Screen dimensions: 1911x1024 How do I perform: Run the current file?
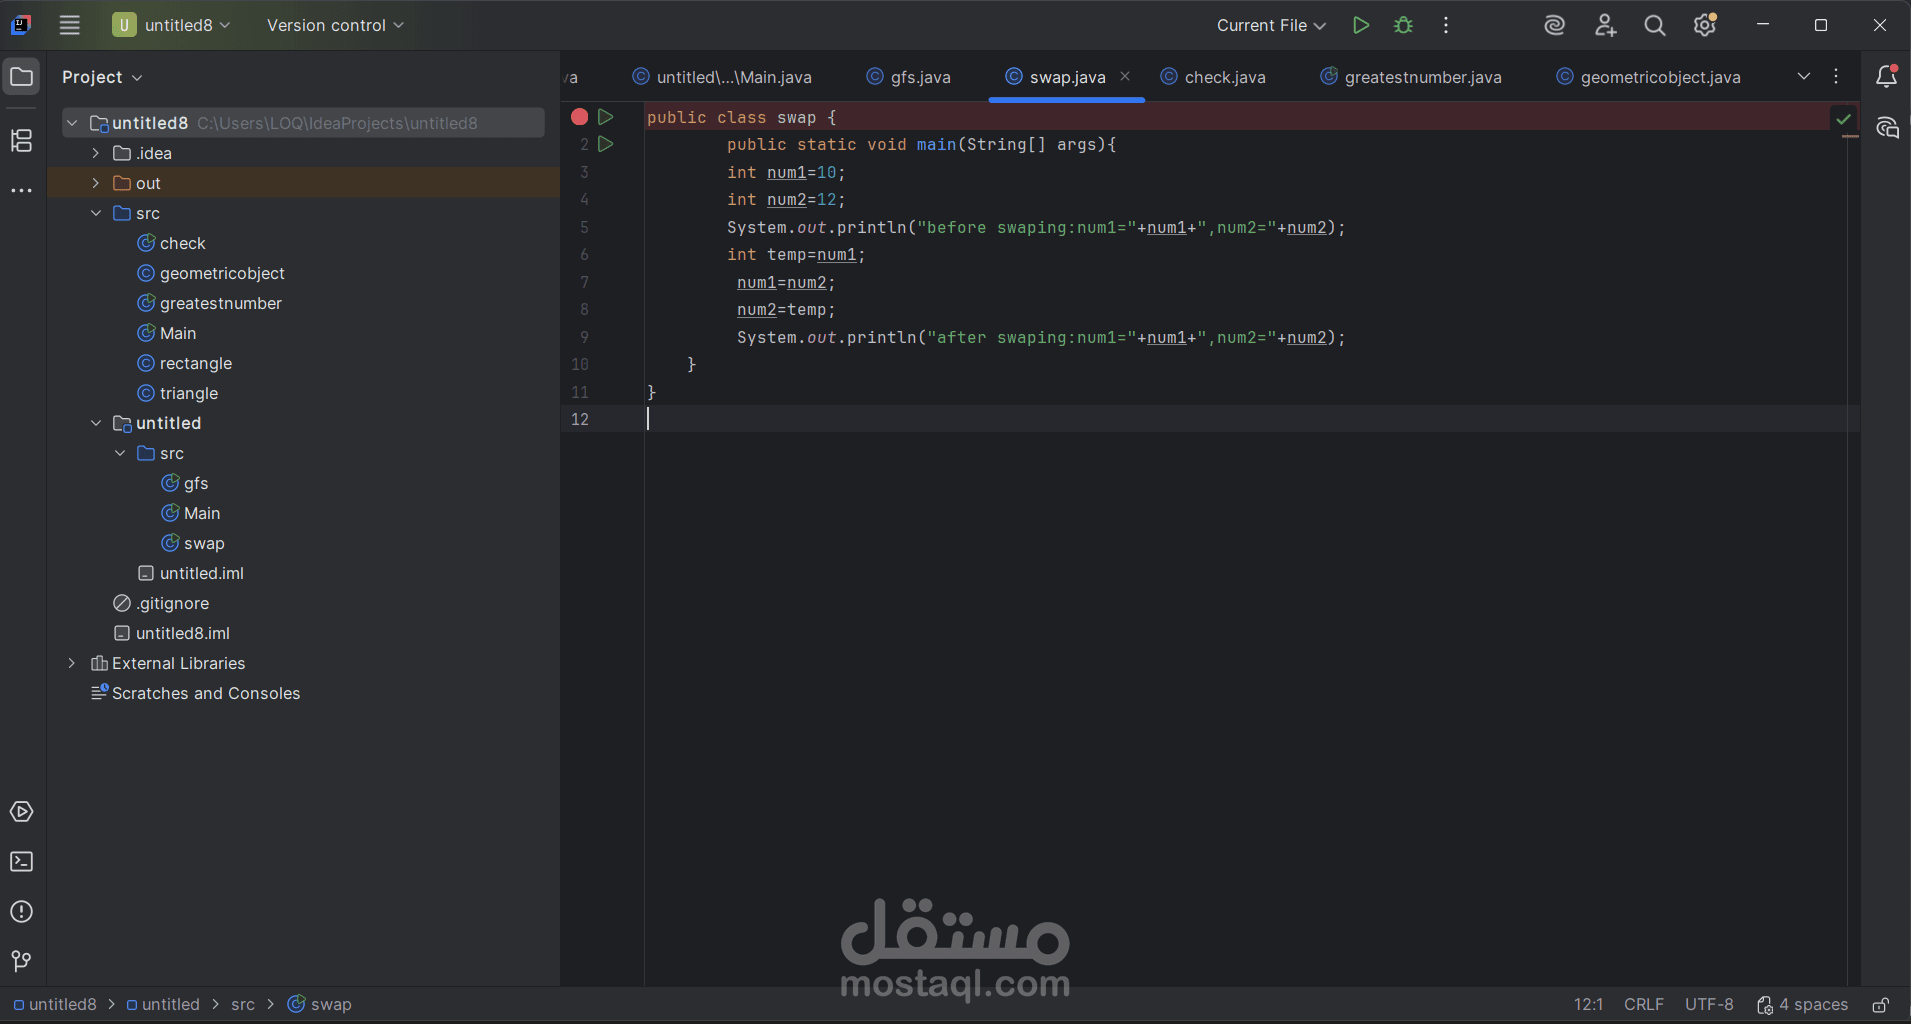[1360, 25]
